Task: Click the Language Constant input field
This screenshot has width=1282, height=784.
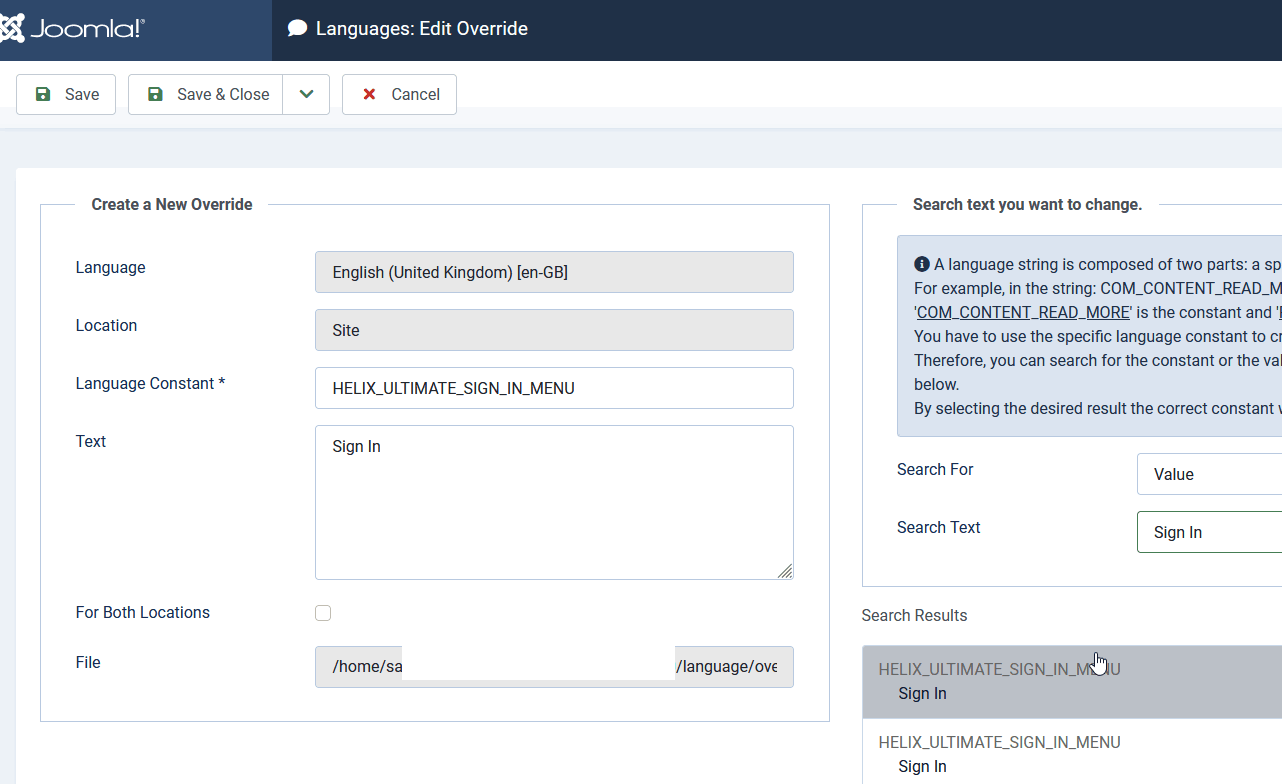Action: click(554, 388)
